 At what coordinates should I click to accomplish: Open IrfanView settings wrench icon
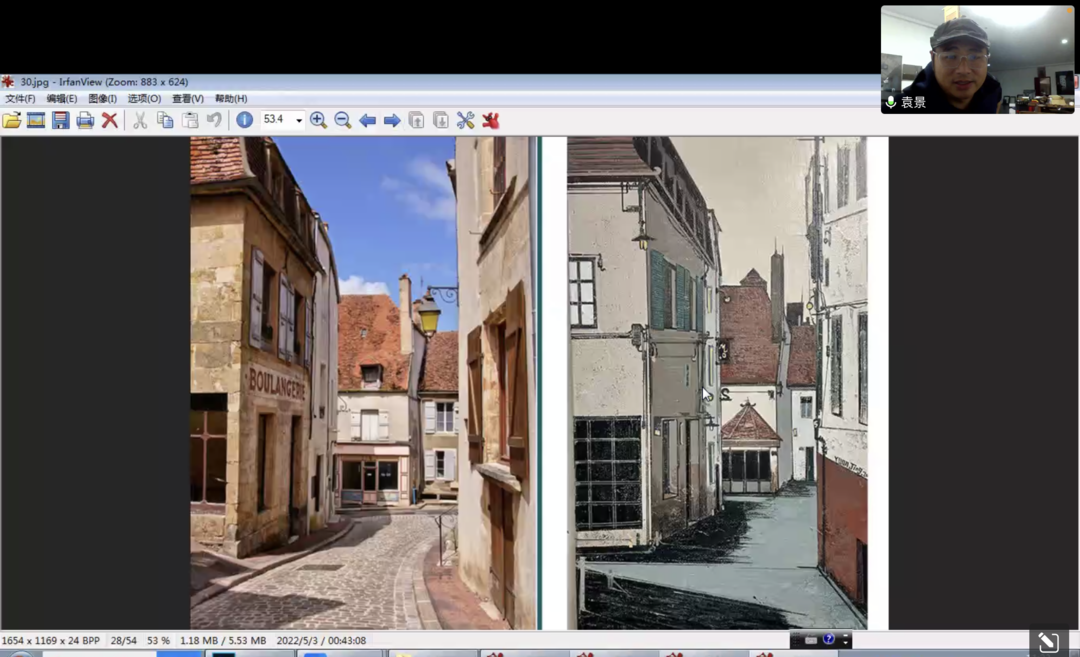click(x=466, y=120)
